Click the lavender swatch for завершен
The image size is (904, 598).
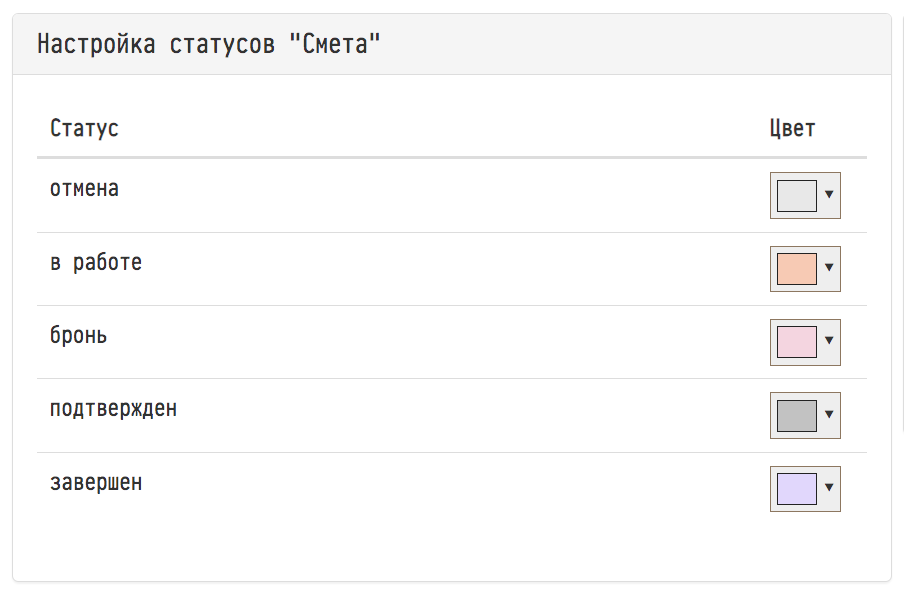pos(796,489)
